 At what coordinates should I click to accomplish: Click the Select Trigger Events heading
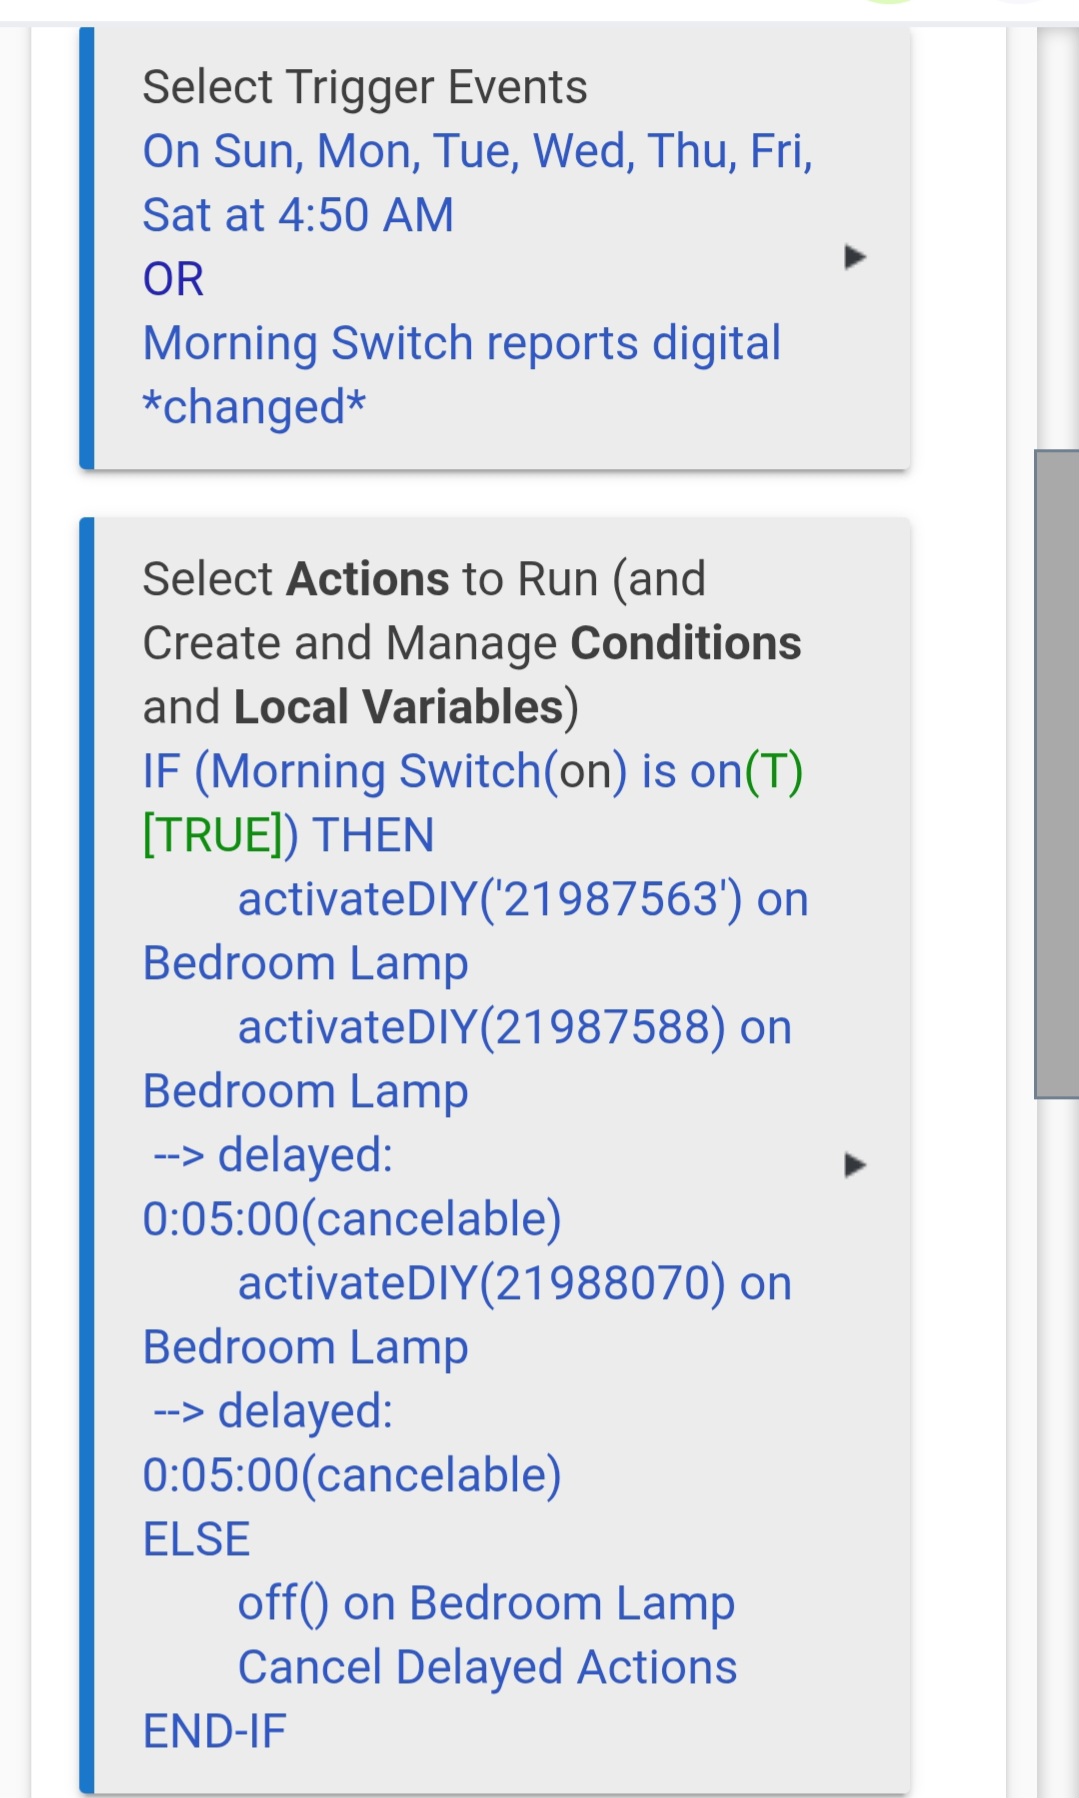364,87
